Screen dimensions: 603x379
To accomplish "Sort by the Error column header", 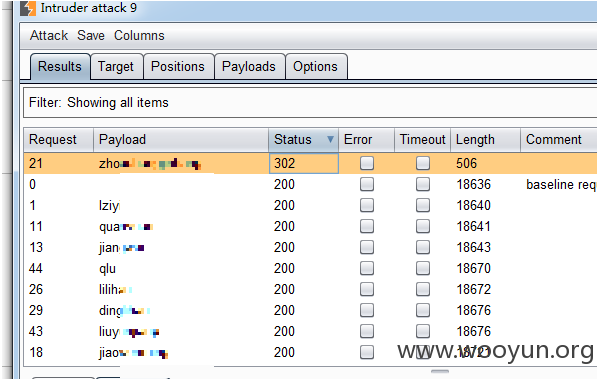I will point(366,140).
